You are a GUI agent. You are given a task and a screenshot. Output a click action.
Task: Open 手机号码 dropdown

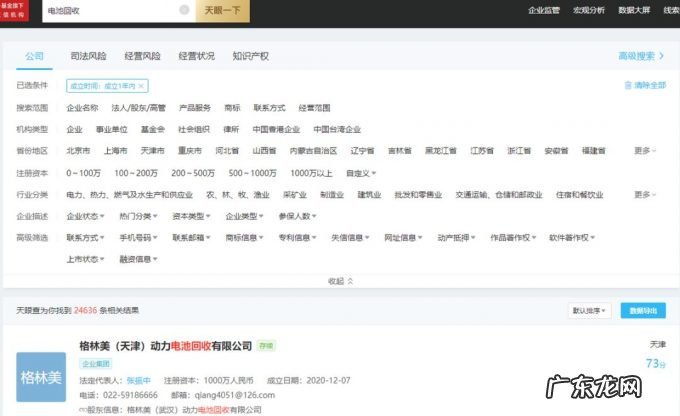point(138,237)
